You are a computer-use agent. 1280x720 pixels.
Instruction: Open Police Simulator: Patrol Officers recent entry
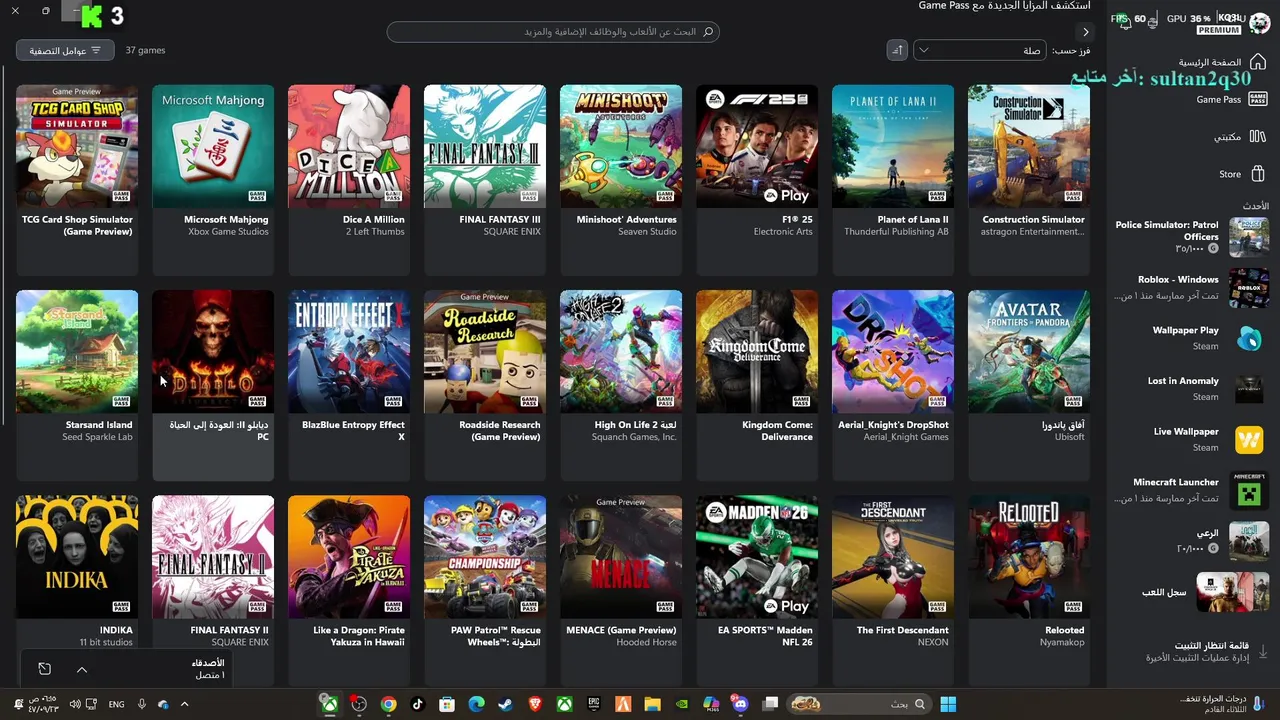click(x=1190, y=237)
